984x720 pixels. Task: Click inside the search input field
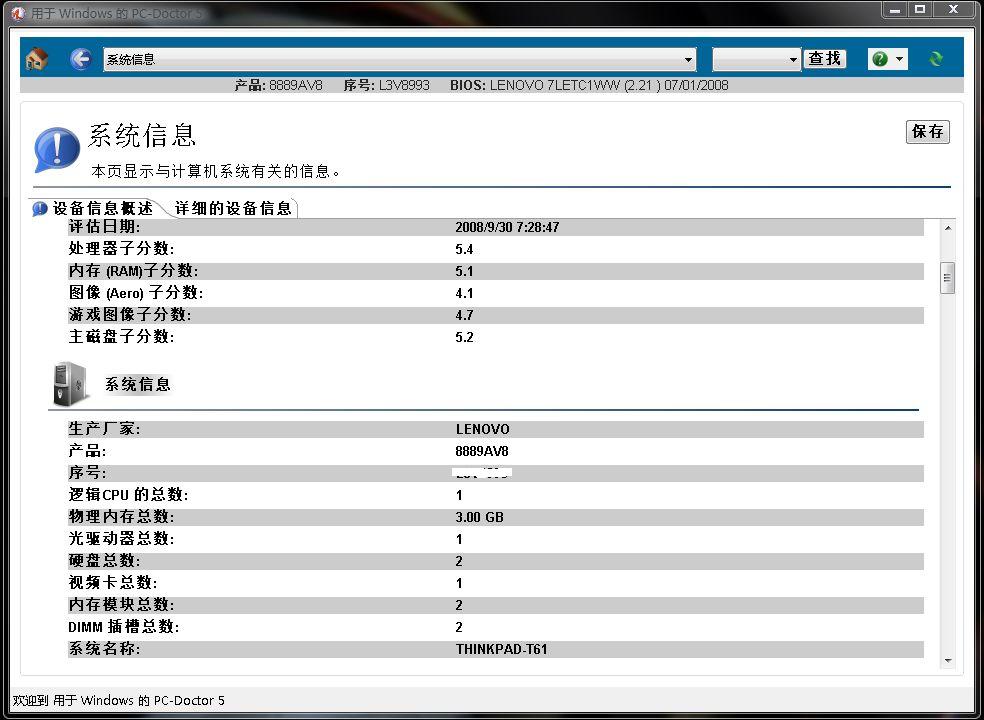pos(750,60)
